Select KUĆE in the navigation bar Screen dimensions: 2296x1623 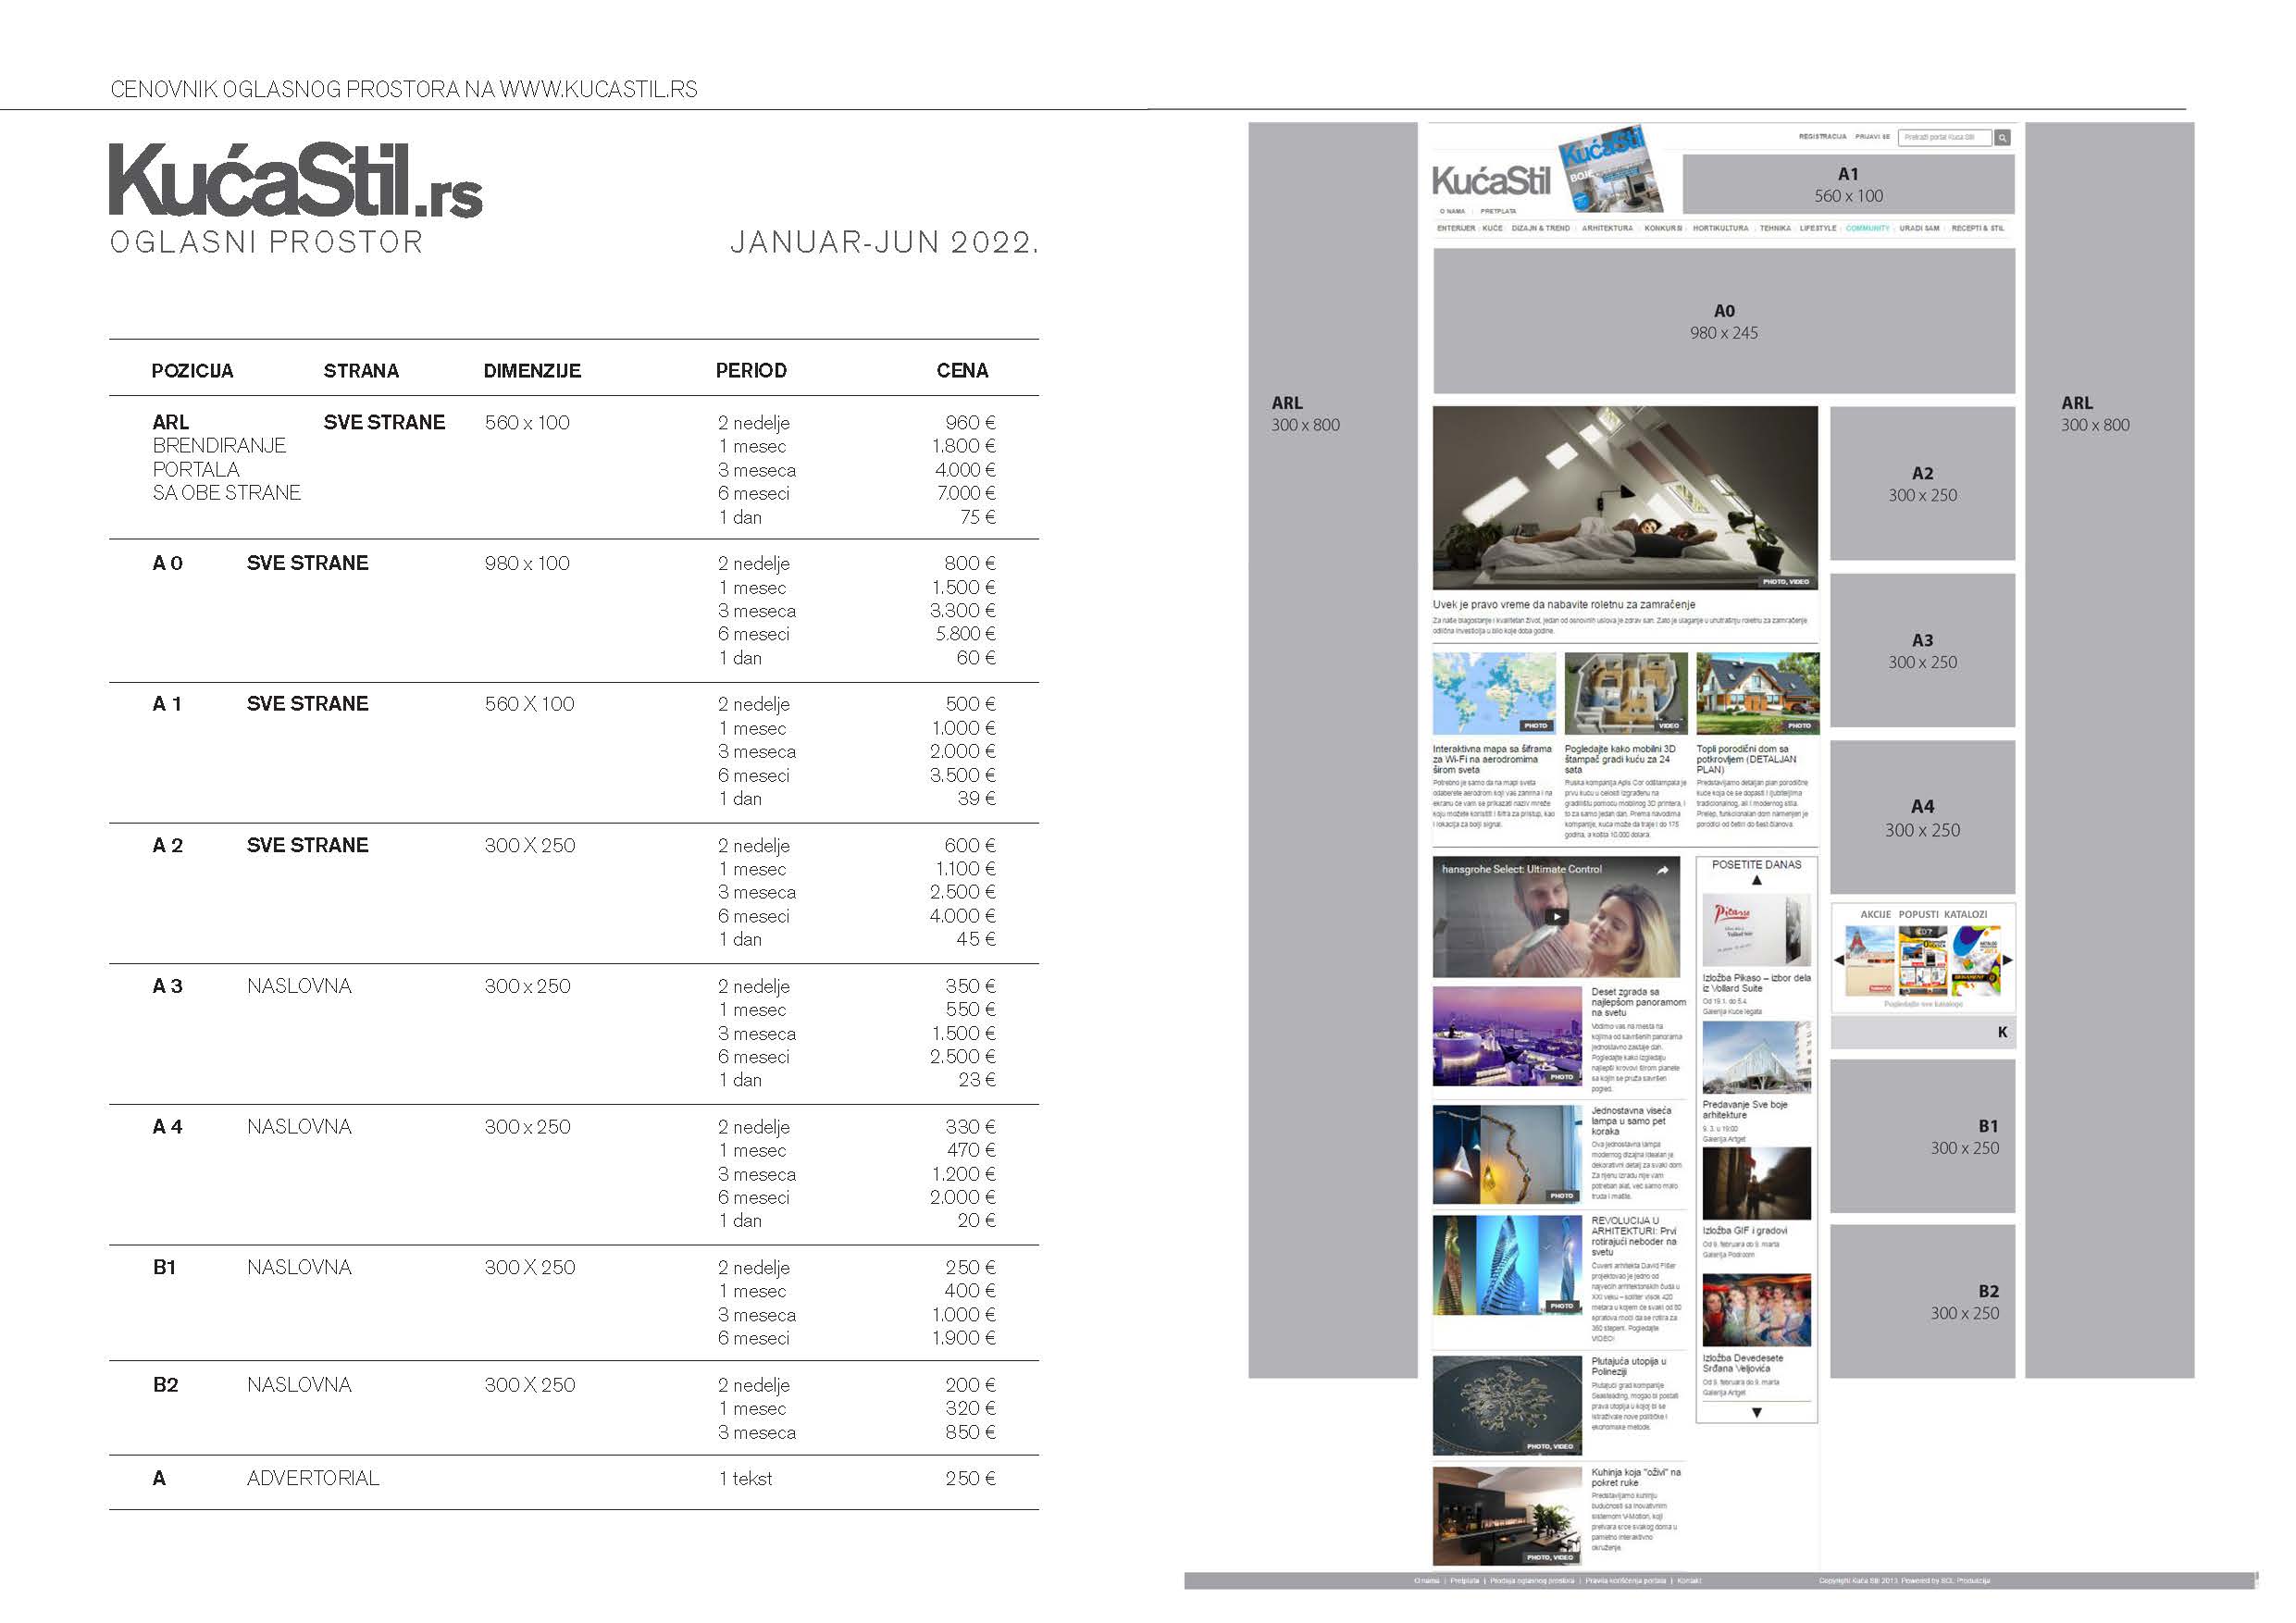click(x=1492, y=229)
